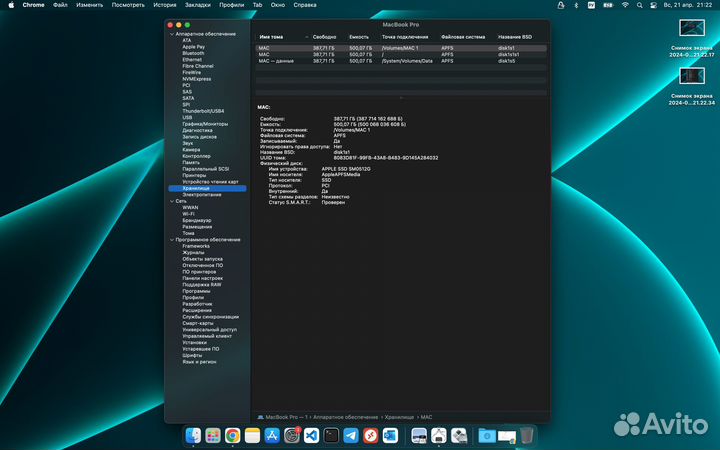
Task: Select the highlighted Хранилище sidebar item
Action: coord(208,188)
